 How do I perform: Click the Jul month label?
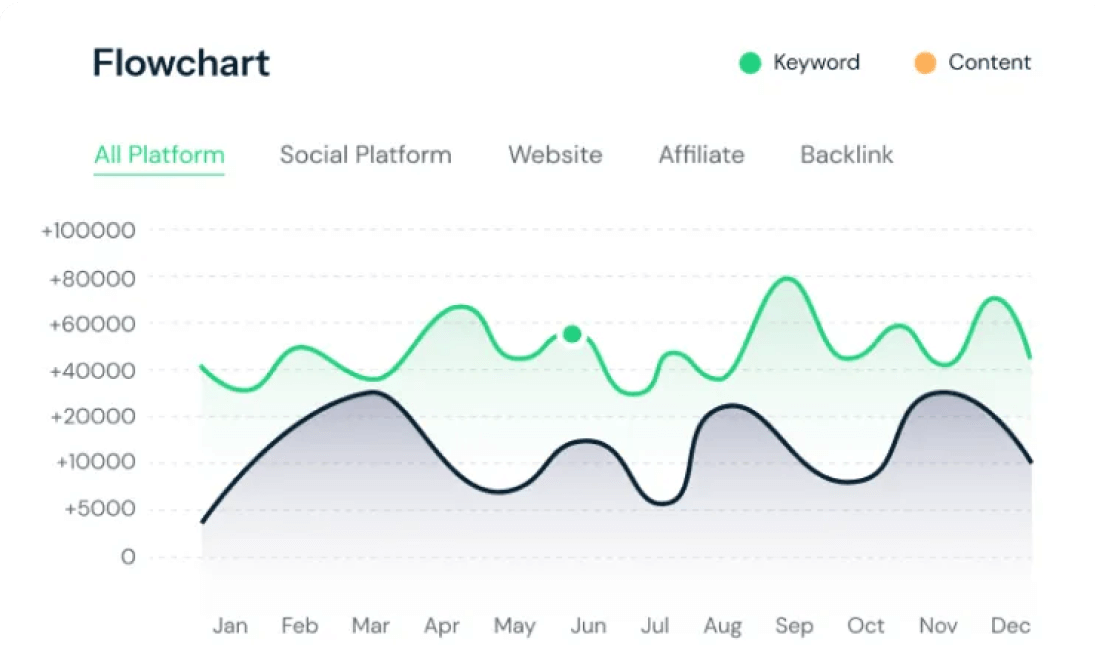click(655, 625)
